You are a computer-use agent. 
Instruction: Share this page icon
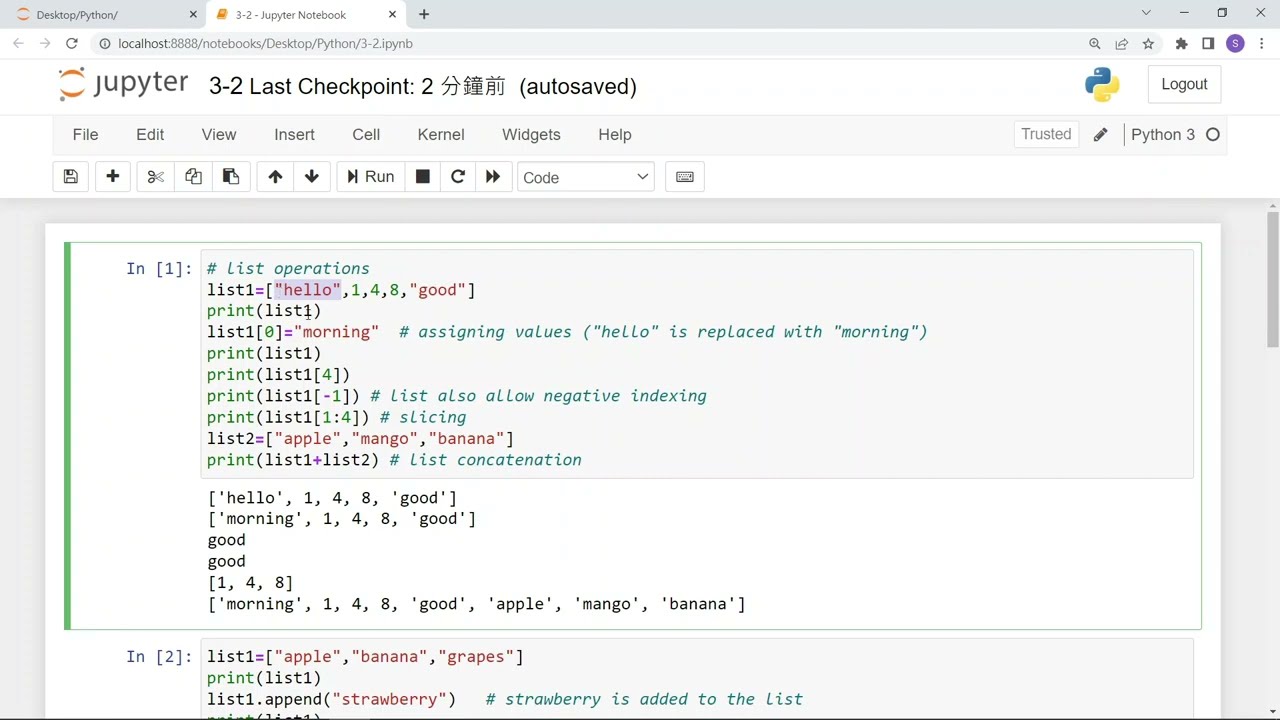tap(1122, 44)
